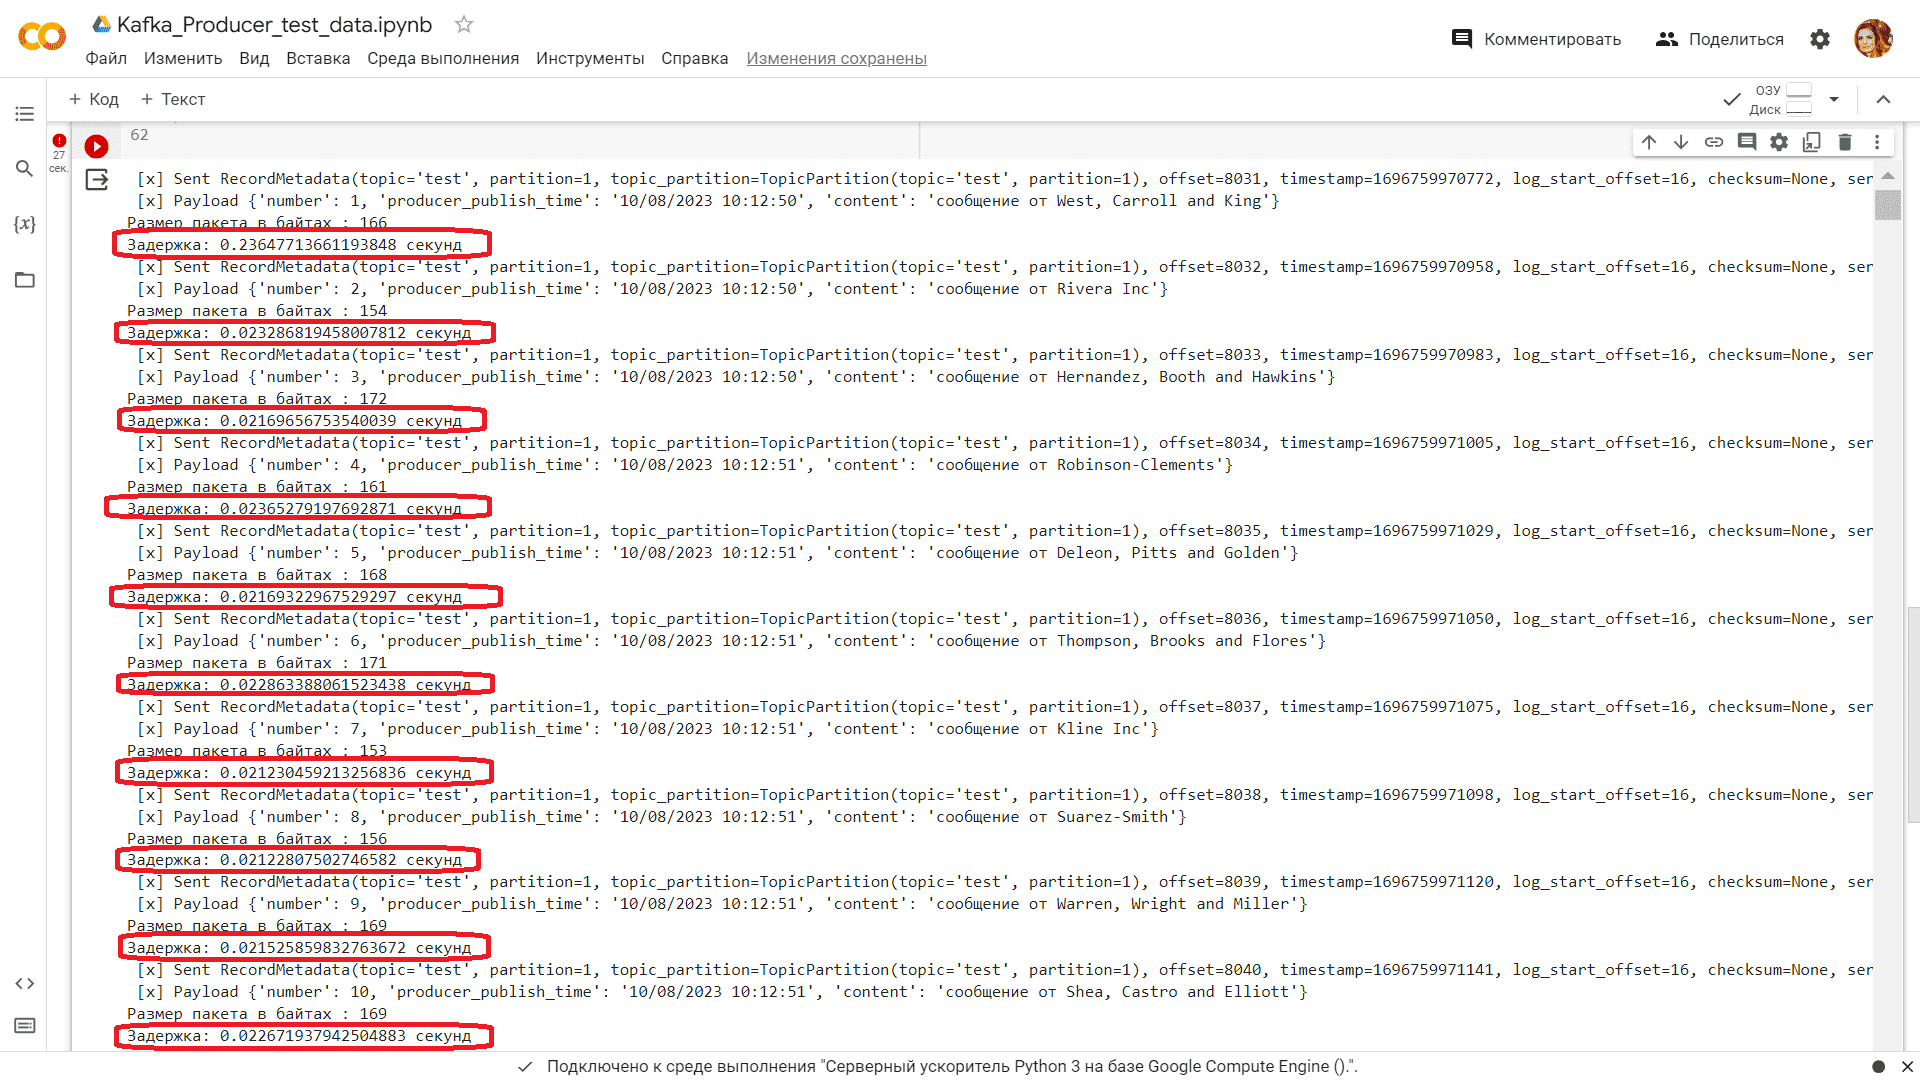Open the Файл menu
Screen dimensions: 1920x1080
coord(106,58)
